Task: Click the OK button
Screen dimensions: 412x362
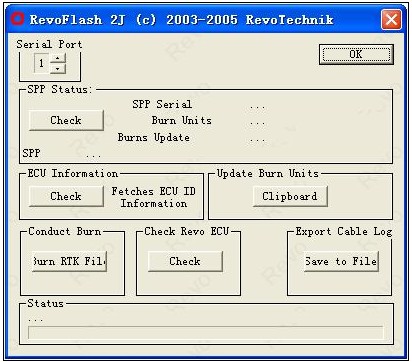Action: [356, 54]
